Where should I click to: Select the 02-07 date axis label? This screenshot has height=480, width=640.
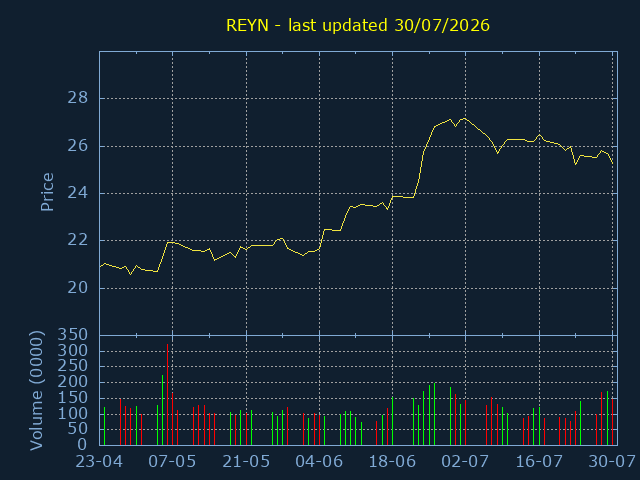click(x=465, y=462)
